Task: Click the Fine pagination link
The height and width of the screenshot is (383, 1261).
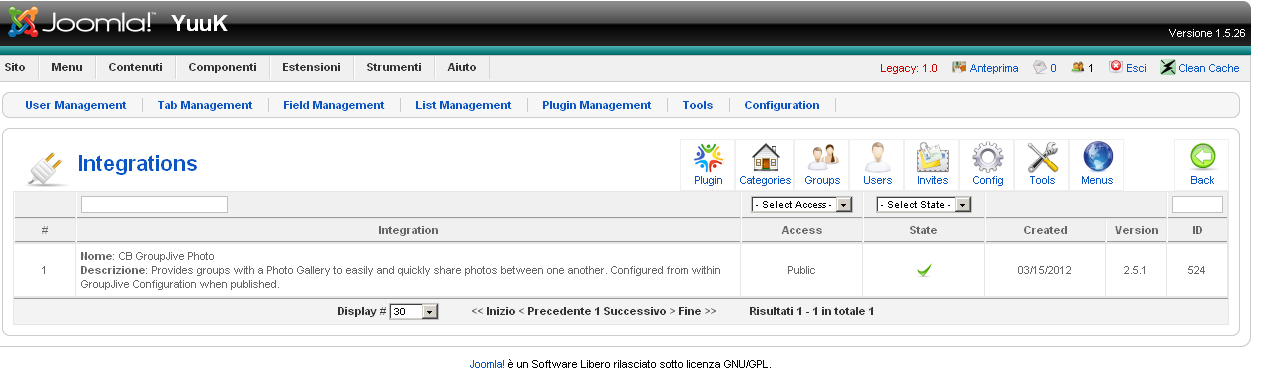Action: tap(690, 312)
